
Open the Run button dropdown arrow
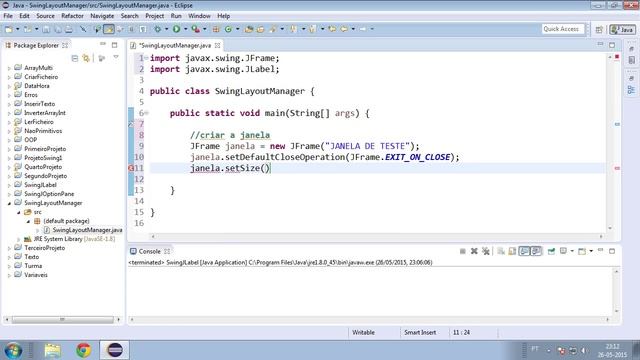tap(185, 29)
